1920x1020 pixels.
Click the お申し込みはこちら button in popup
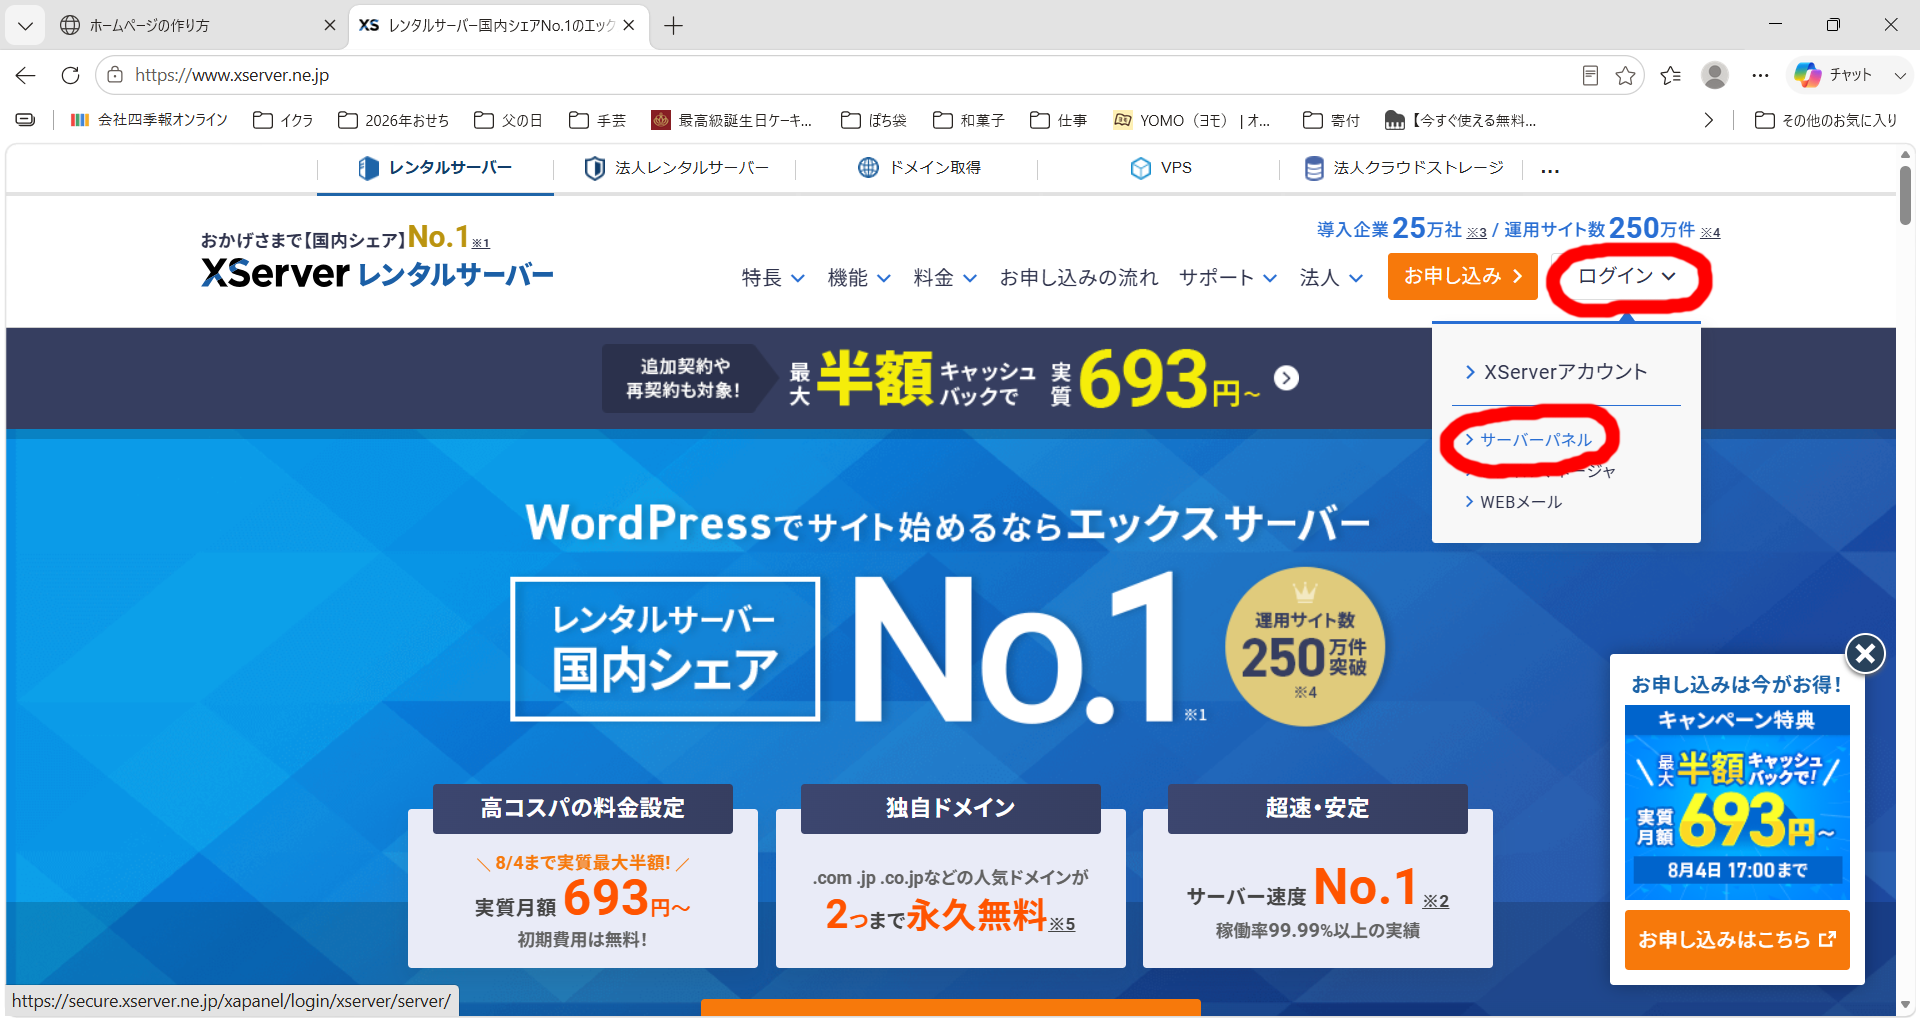click(1737, 939)
